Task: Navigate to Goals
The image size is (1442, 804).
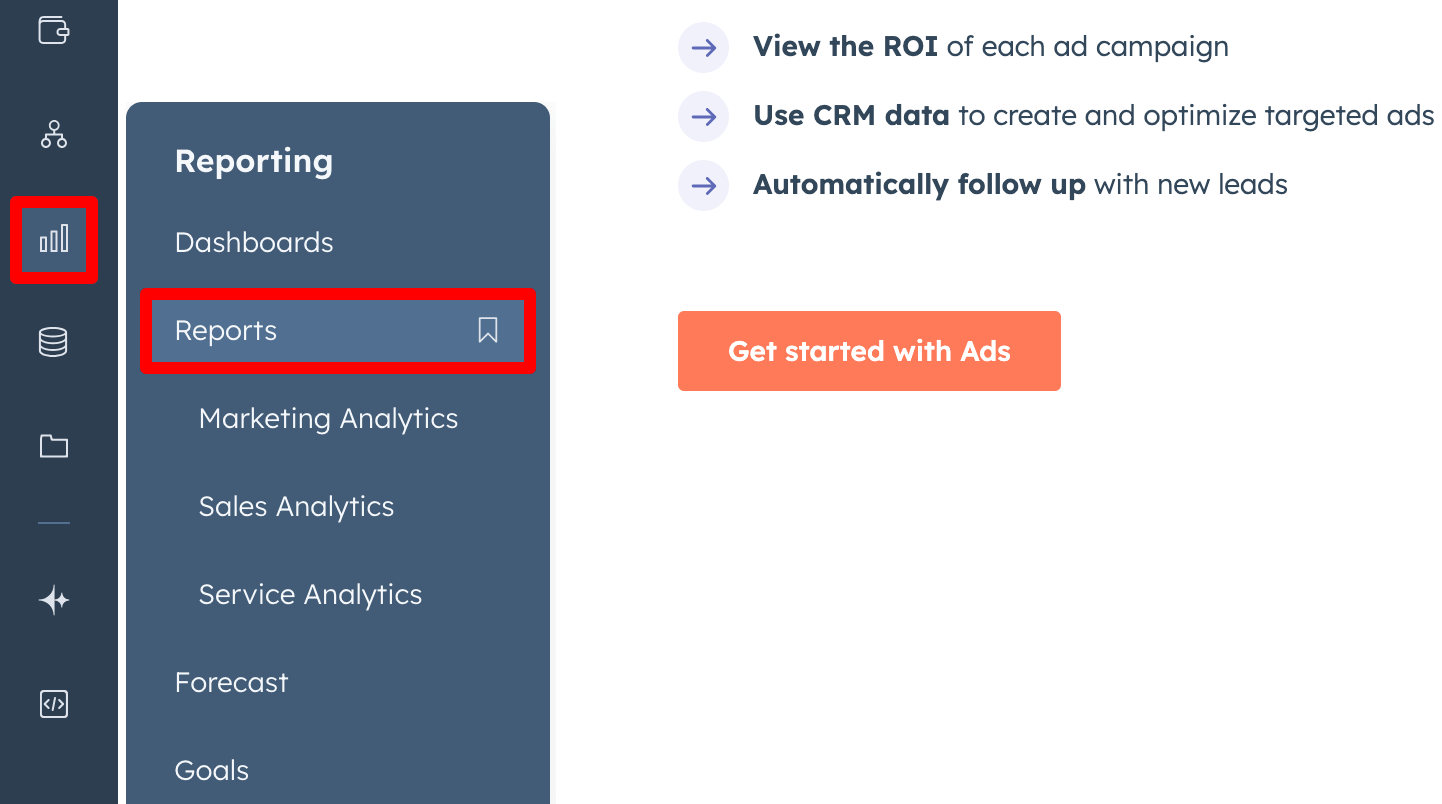Action: pyautogui.click(x=211, y=770)
